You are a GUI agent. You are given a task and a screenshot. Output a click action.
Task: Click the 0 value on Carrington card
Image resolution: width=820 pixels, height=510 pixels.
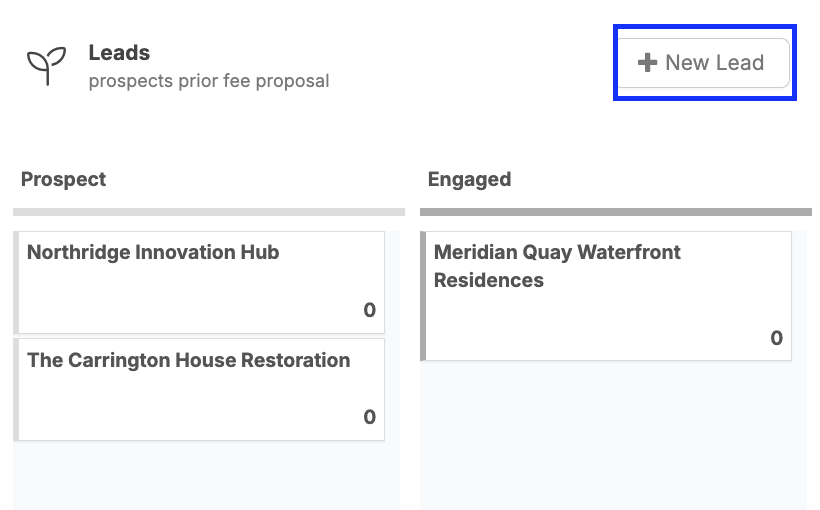pyautogui.click(x=369, y=418)
